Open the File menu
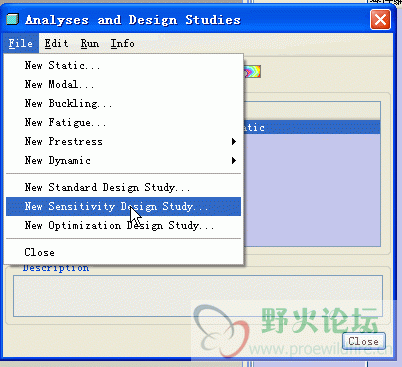Viewport: 402px width, 367px height. tap(21, 43)
